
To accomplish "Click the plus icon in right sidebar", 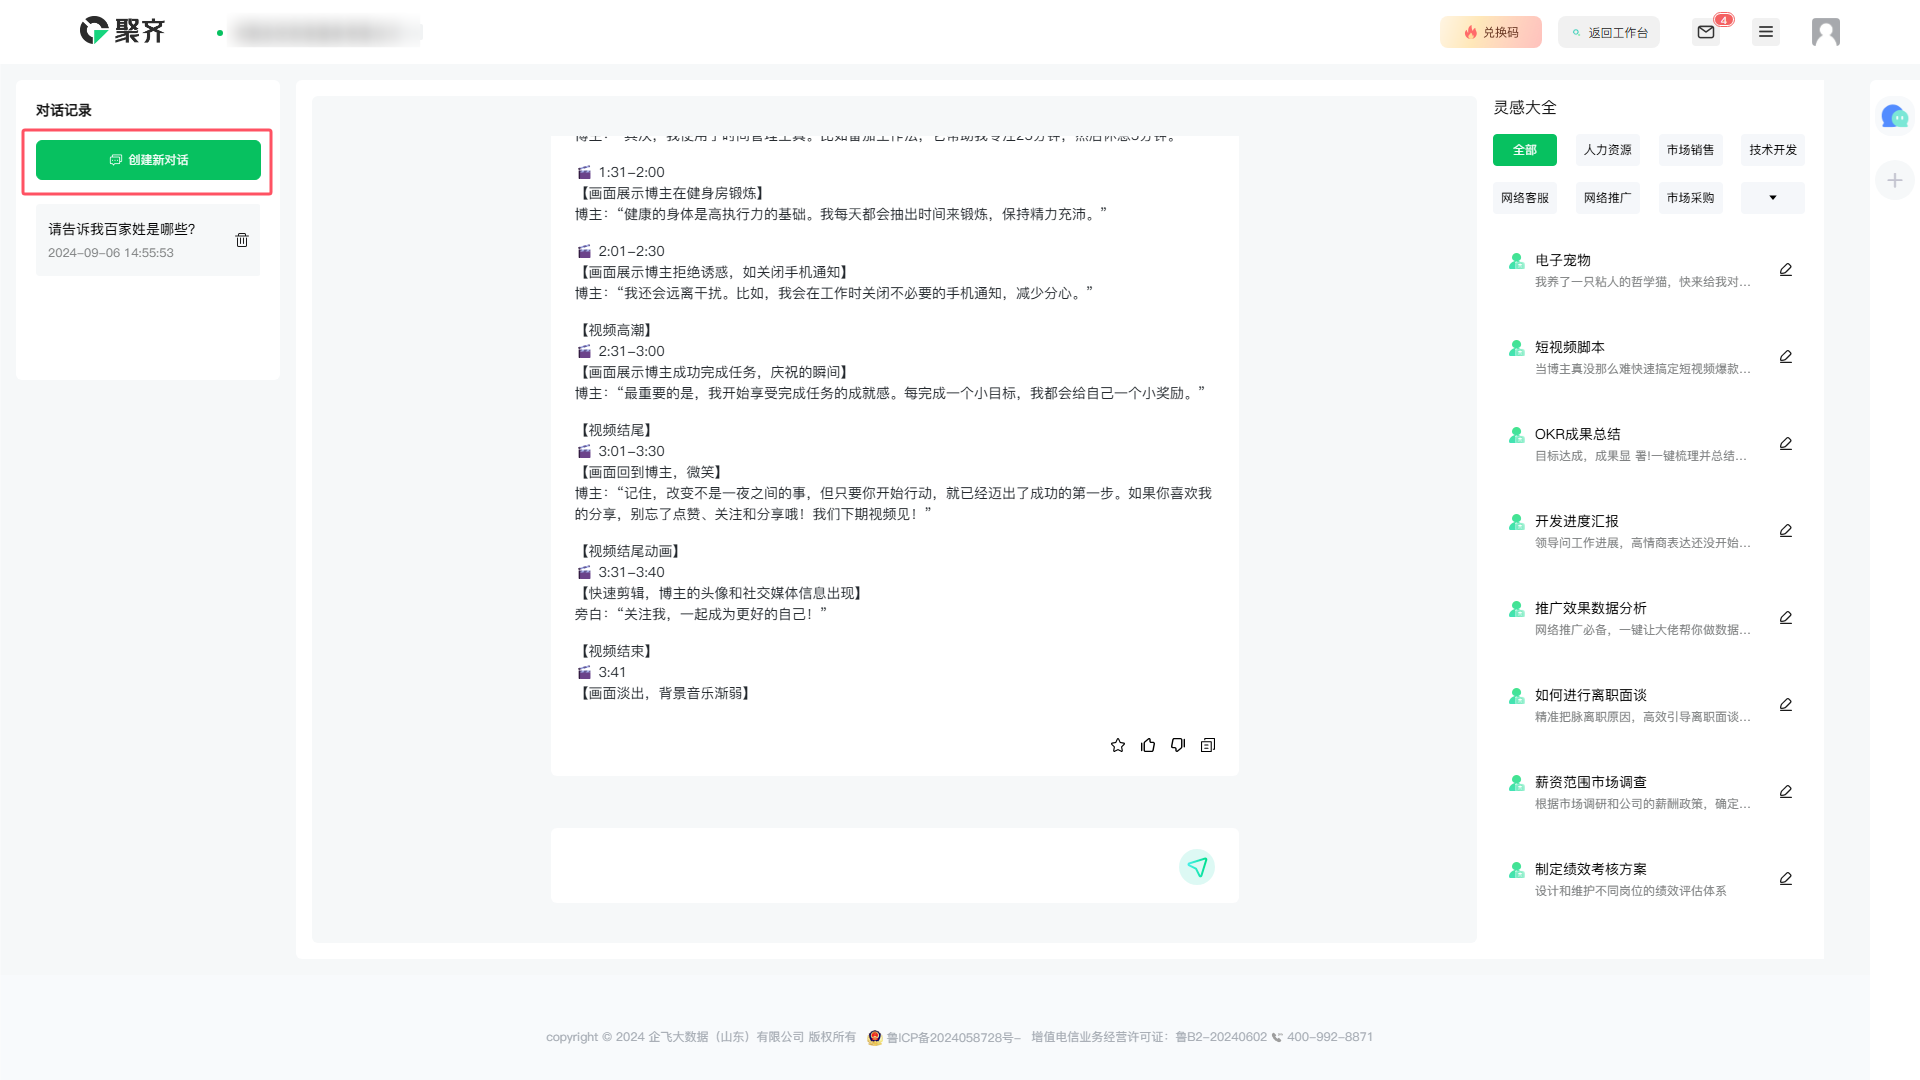I will [x=1895, y=180].
